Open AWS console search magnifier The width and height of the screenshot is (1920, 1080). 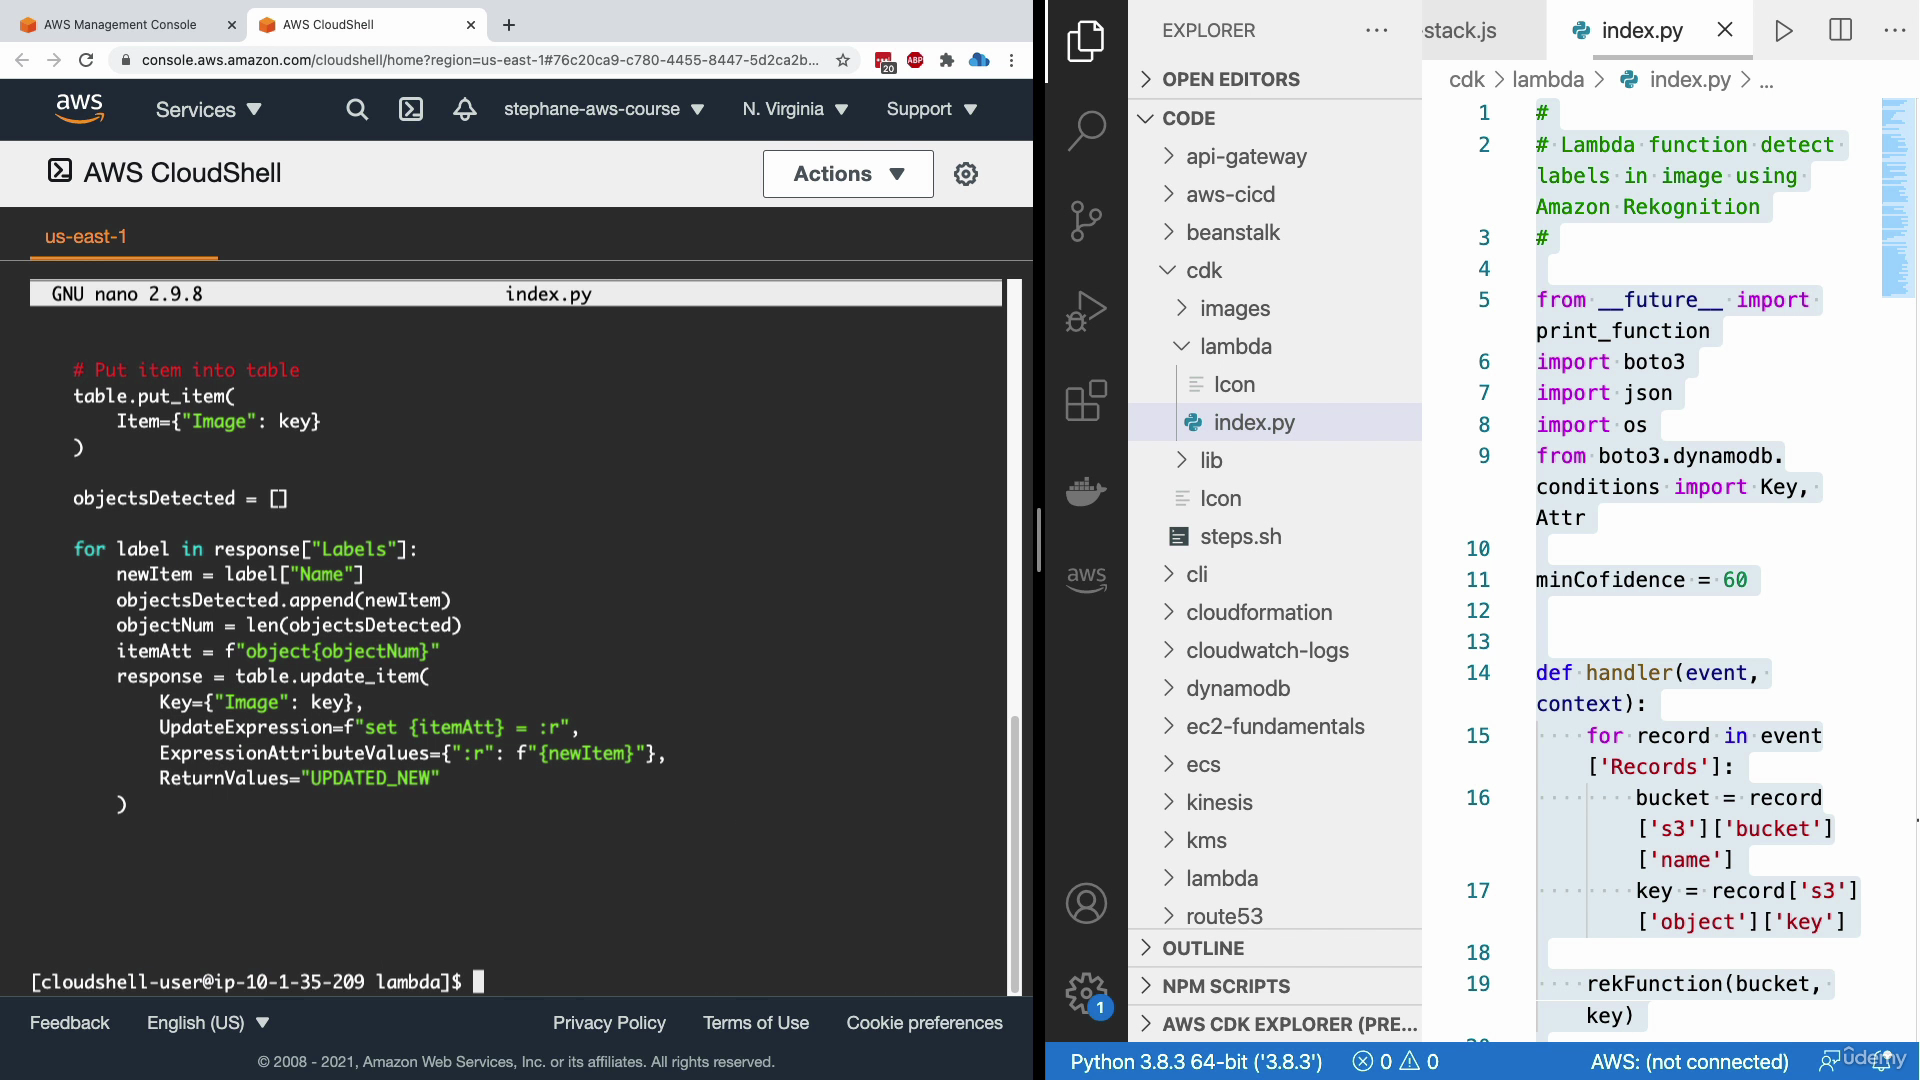pyautogui.click(x=357, y=109)
